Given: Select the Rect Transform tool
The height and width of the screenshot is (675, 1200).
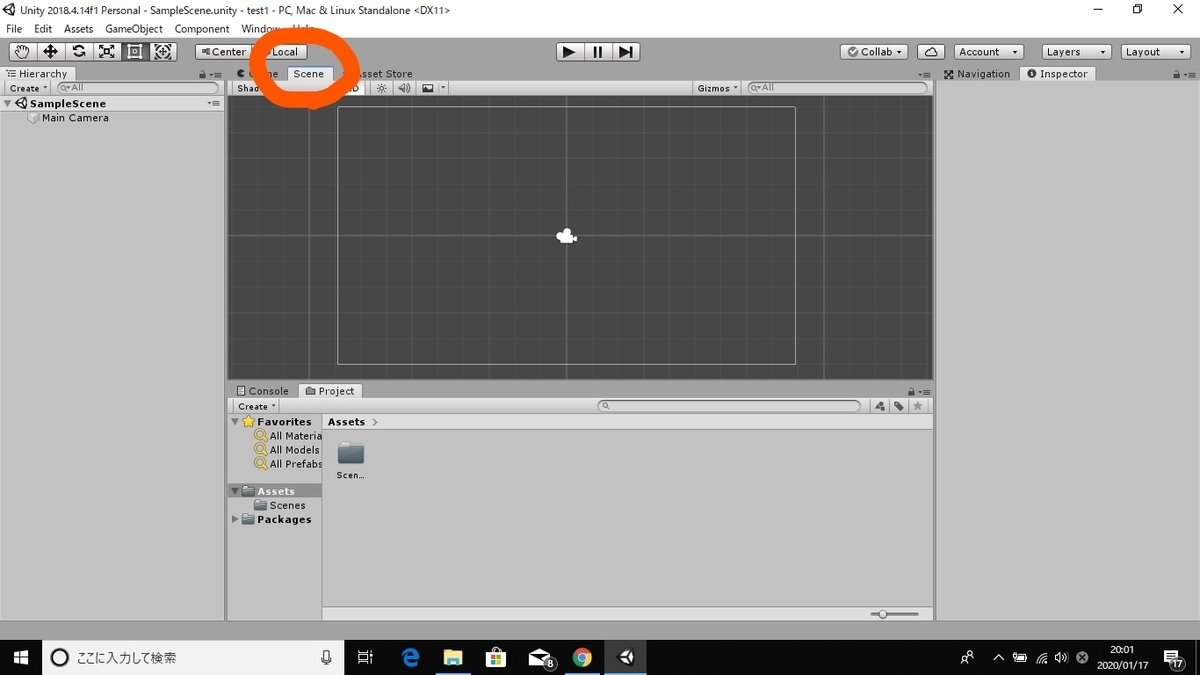Looking at the screenshot, I should pyautogui.click(x=134, y=52).
